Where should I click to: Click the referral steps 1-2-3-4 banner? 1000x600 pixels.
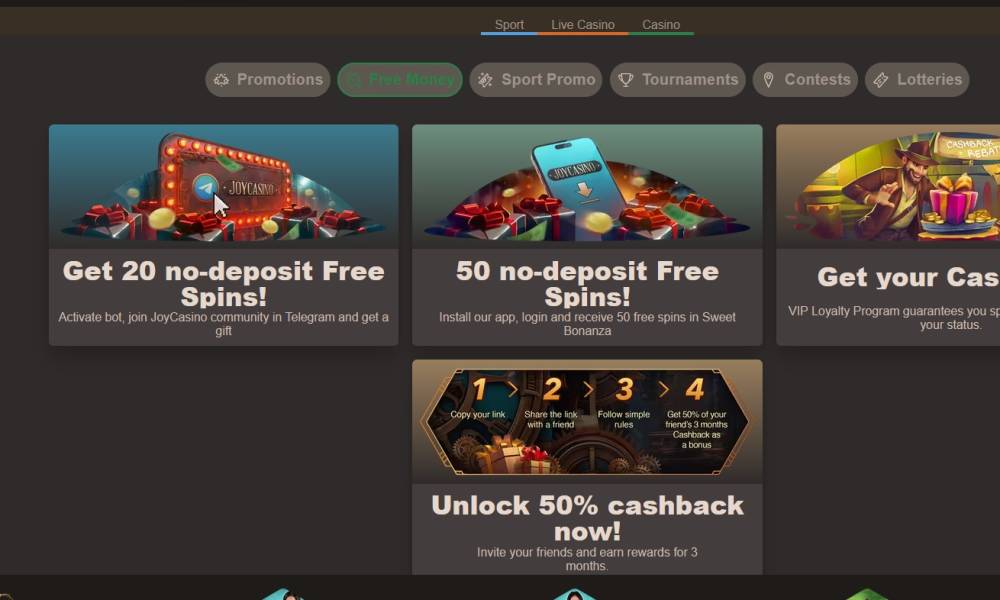[x=587, y=421]
